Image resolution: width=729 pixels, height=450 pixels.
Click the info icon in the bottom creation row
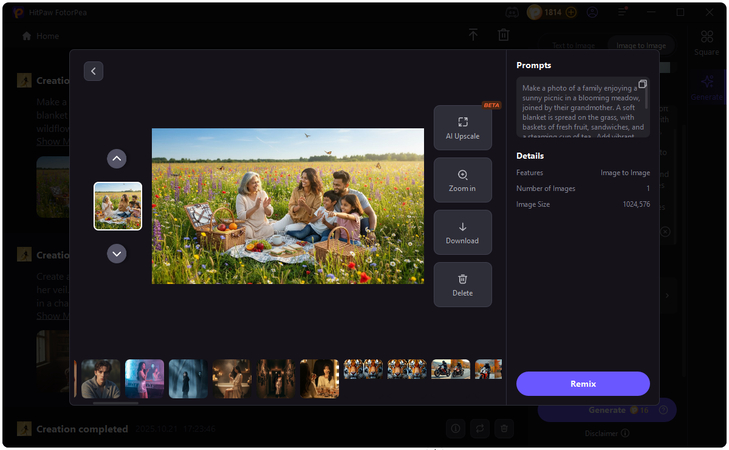(456, 429)
